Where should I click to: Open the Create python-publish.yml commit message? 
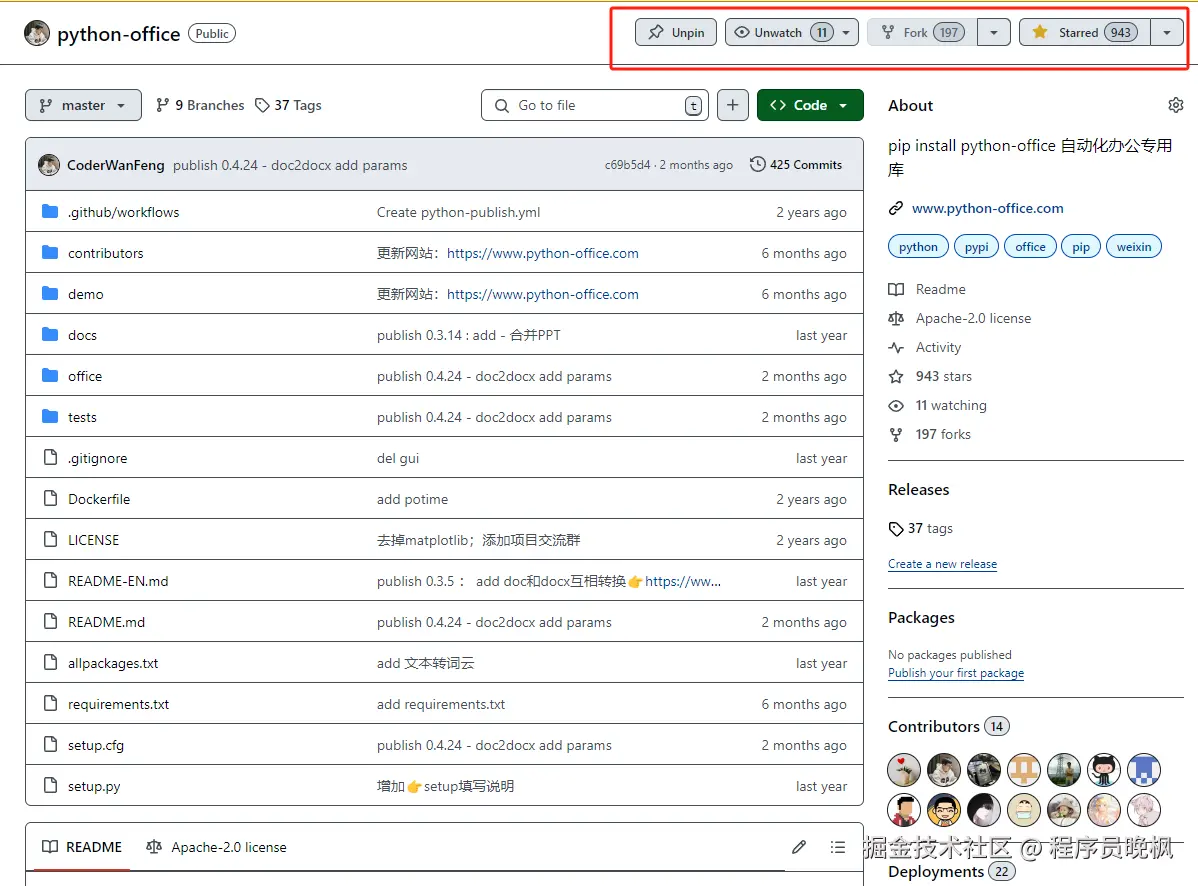click(458, 212)
